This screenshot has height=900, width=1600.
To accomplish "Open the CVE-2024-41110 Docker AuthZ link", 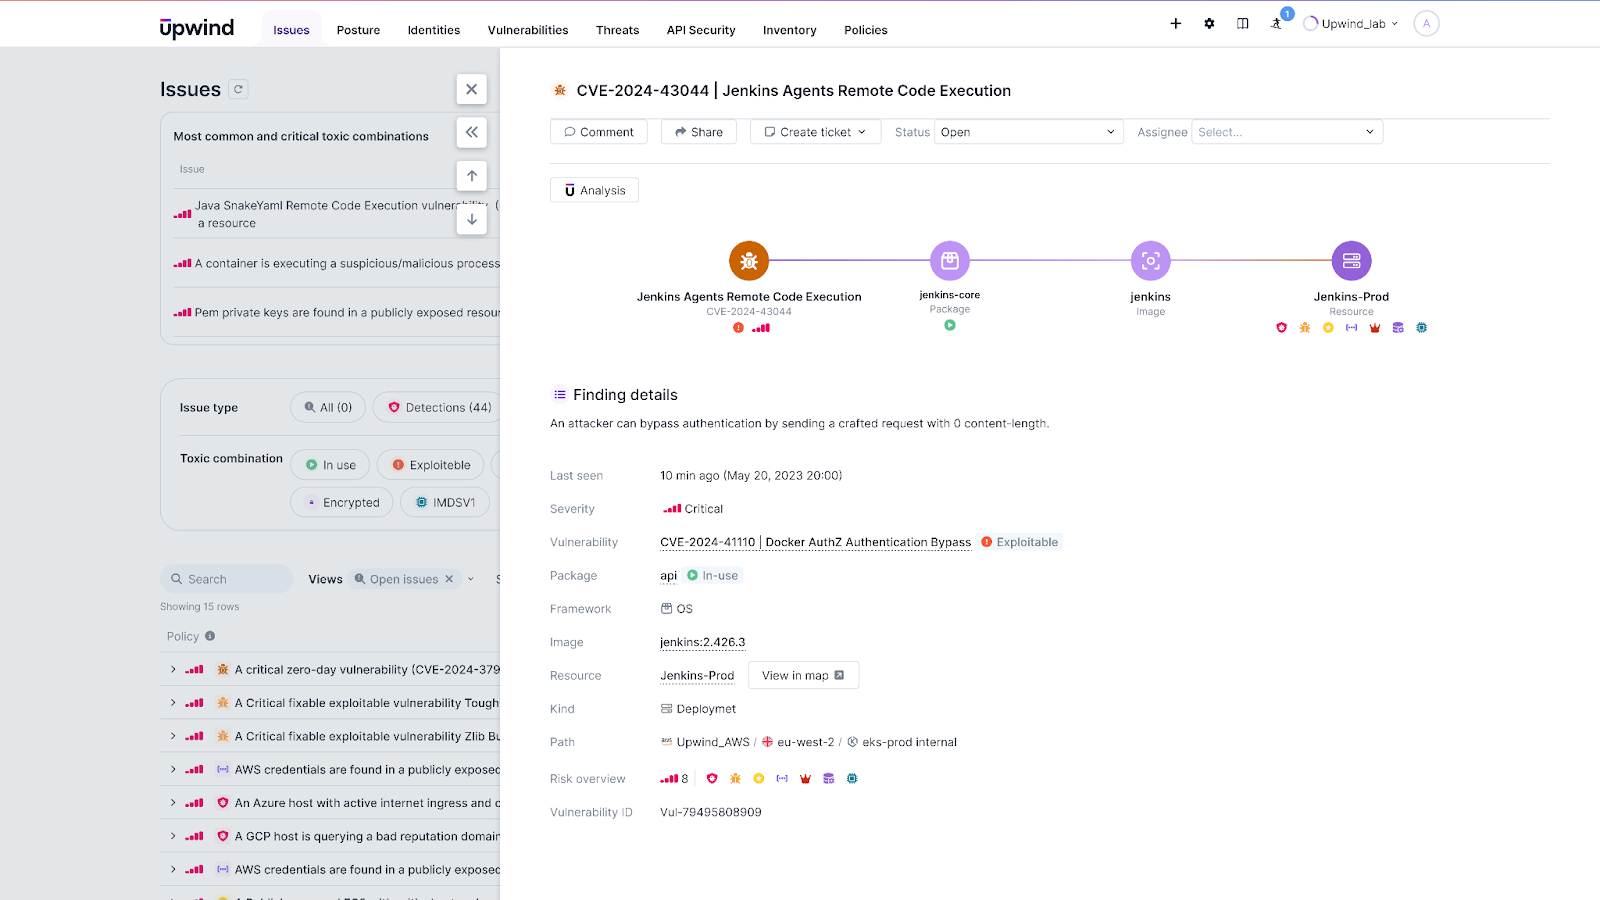I will (x=815, y=542).
